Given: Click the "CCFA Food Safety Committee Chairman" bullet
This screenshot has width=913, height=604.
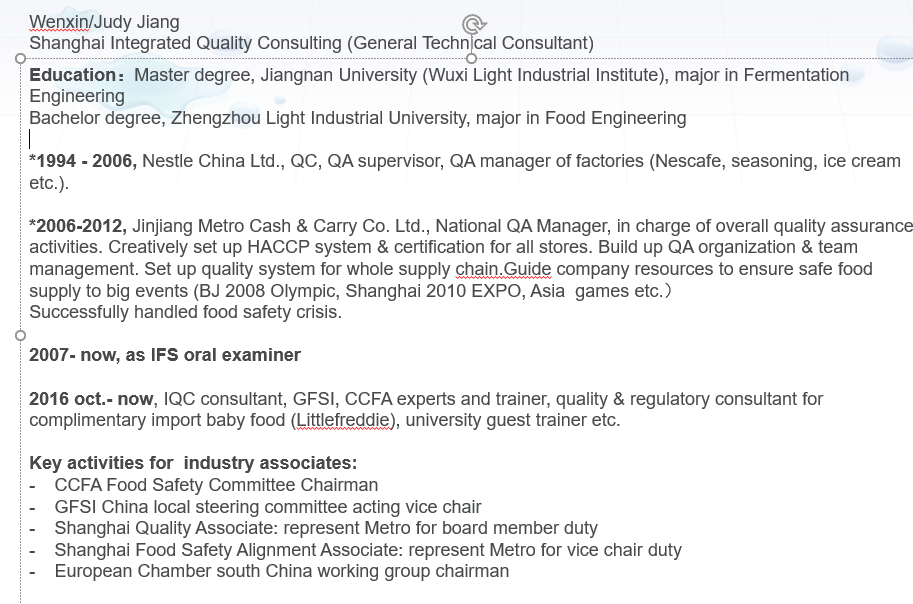Looking at the screenshot, I should [x=216, y=485].
